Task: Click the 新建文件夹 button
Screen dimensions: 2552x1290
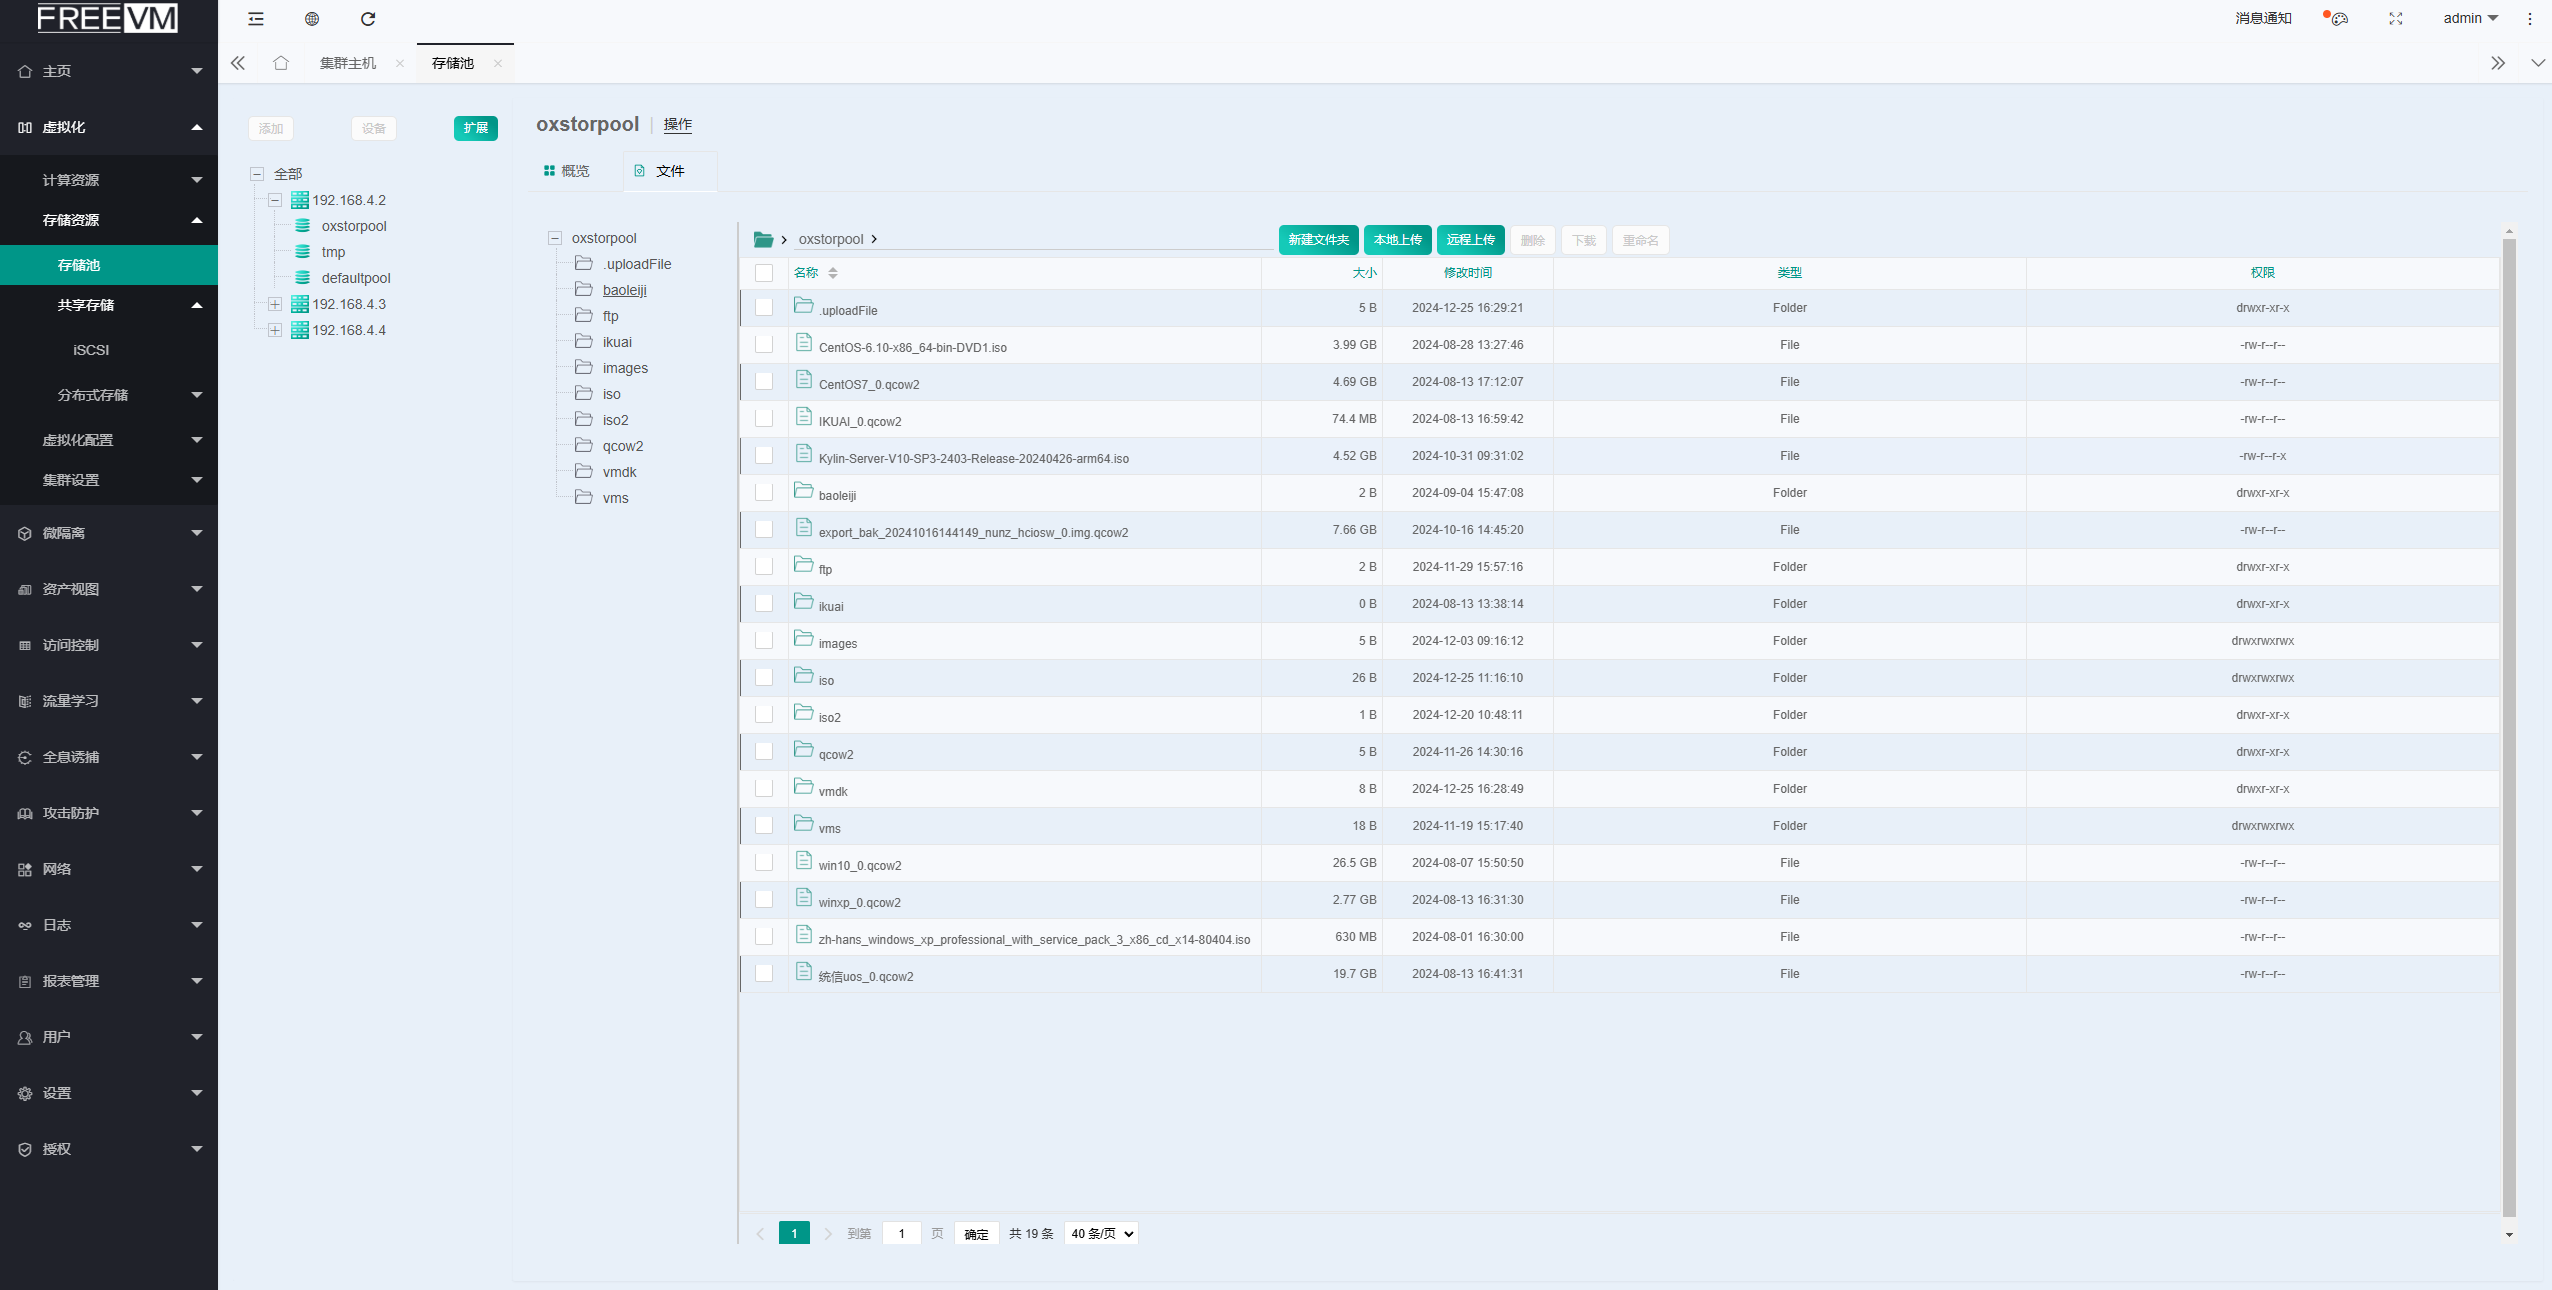Action: point(1318,240)
